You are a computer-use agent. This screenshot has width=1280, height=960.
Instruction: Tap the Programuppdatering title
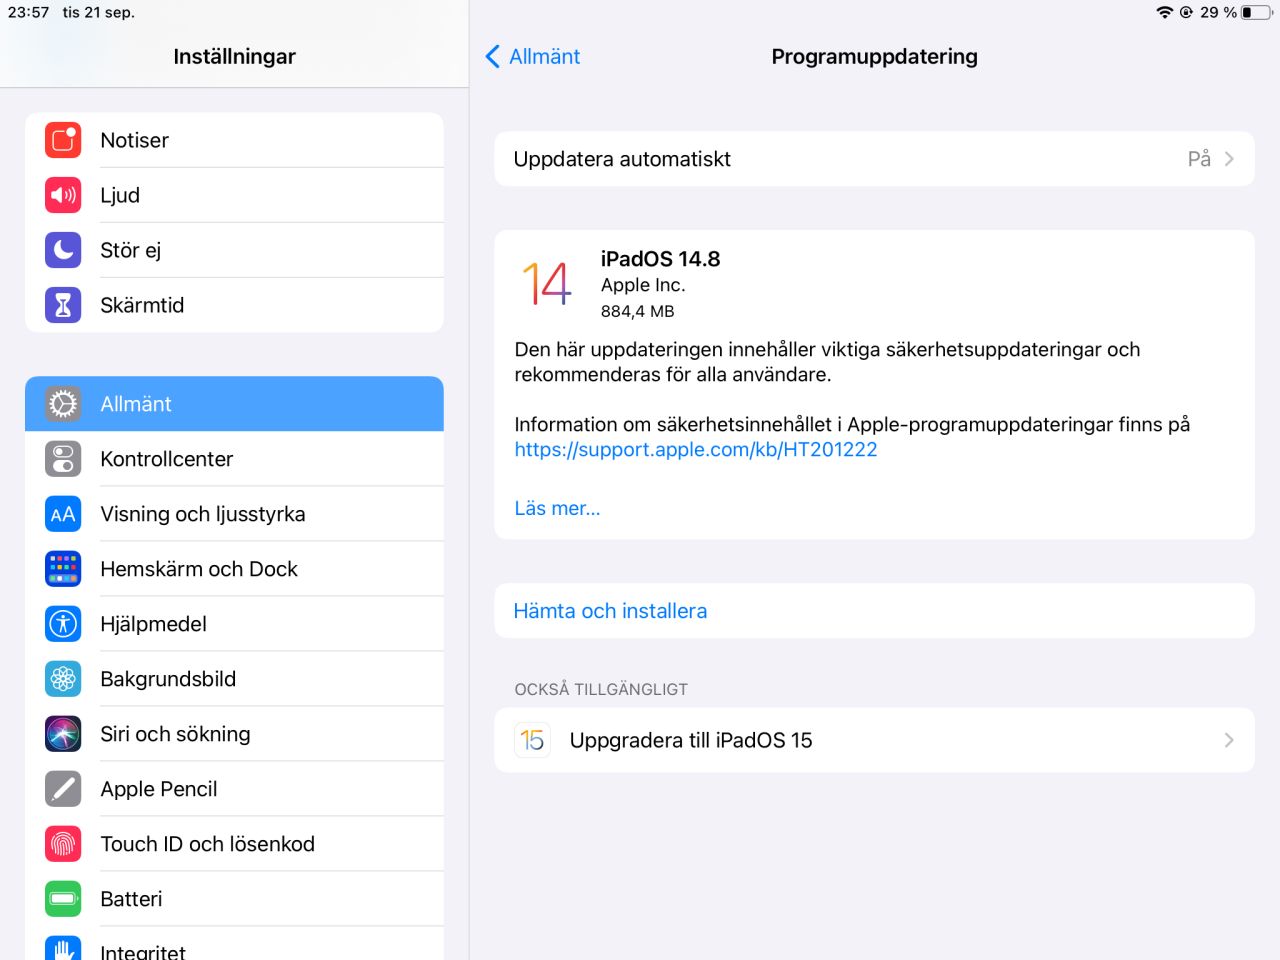[874, 56]
